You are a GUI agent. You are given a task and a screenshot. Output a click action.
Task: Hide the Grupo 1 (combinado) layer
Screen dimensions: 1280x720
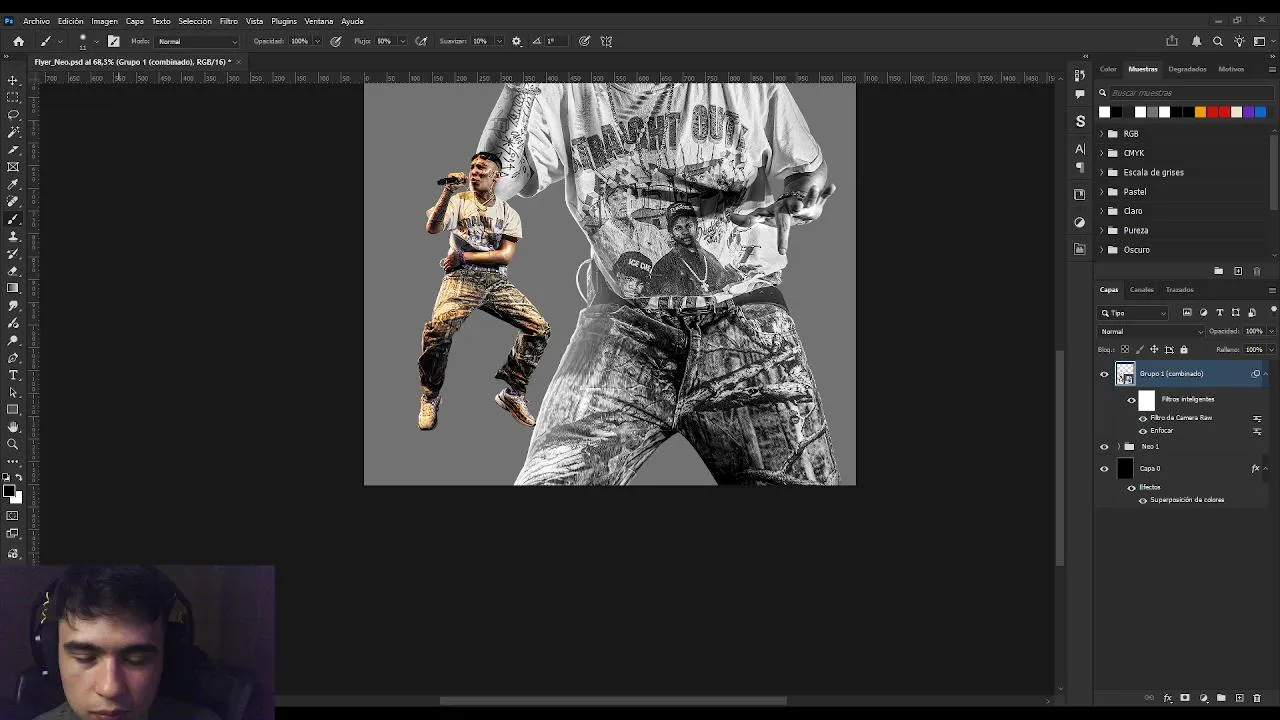pyautogui.click(x=1104, y=374)
